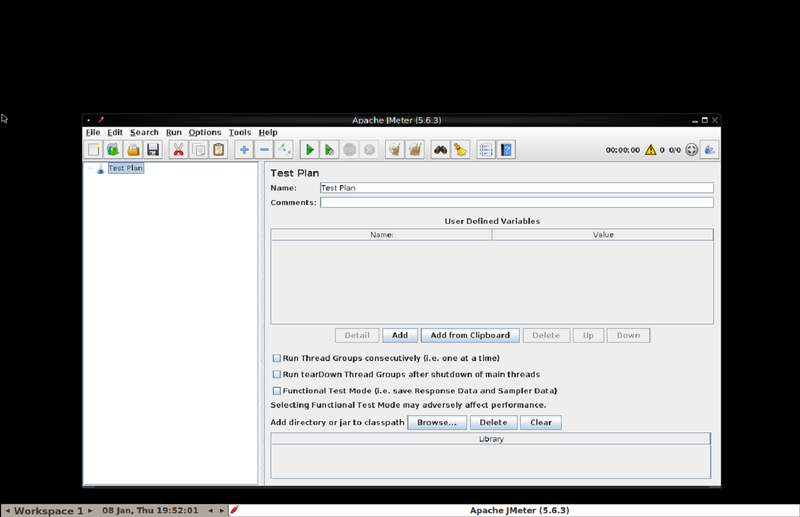
Task: Click the New test plan icon
Action: point(93,150)
